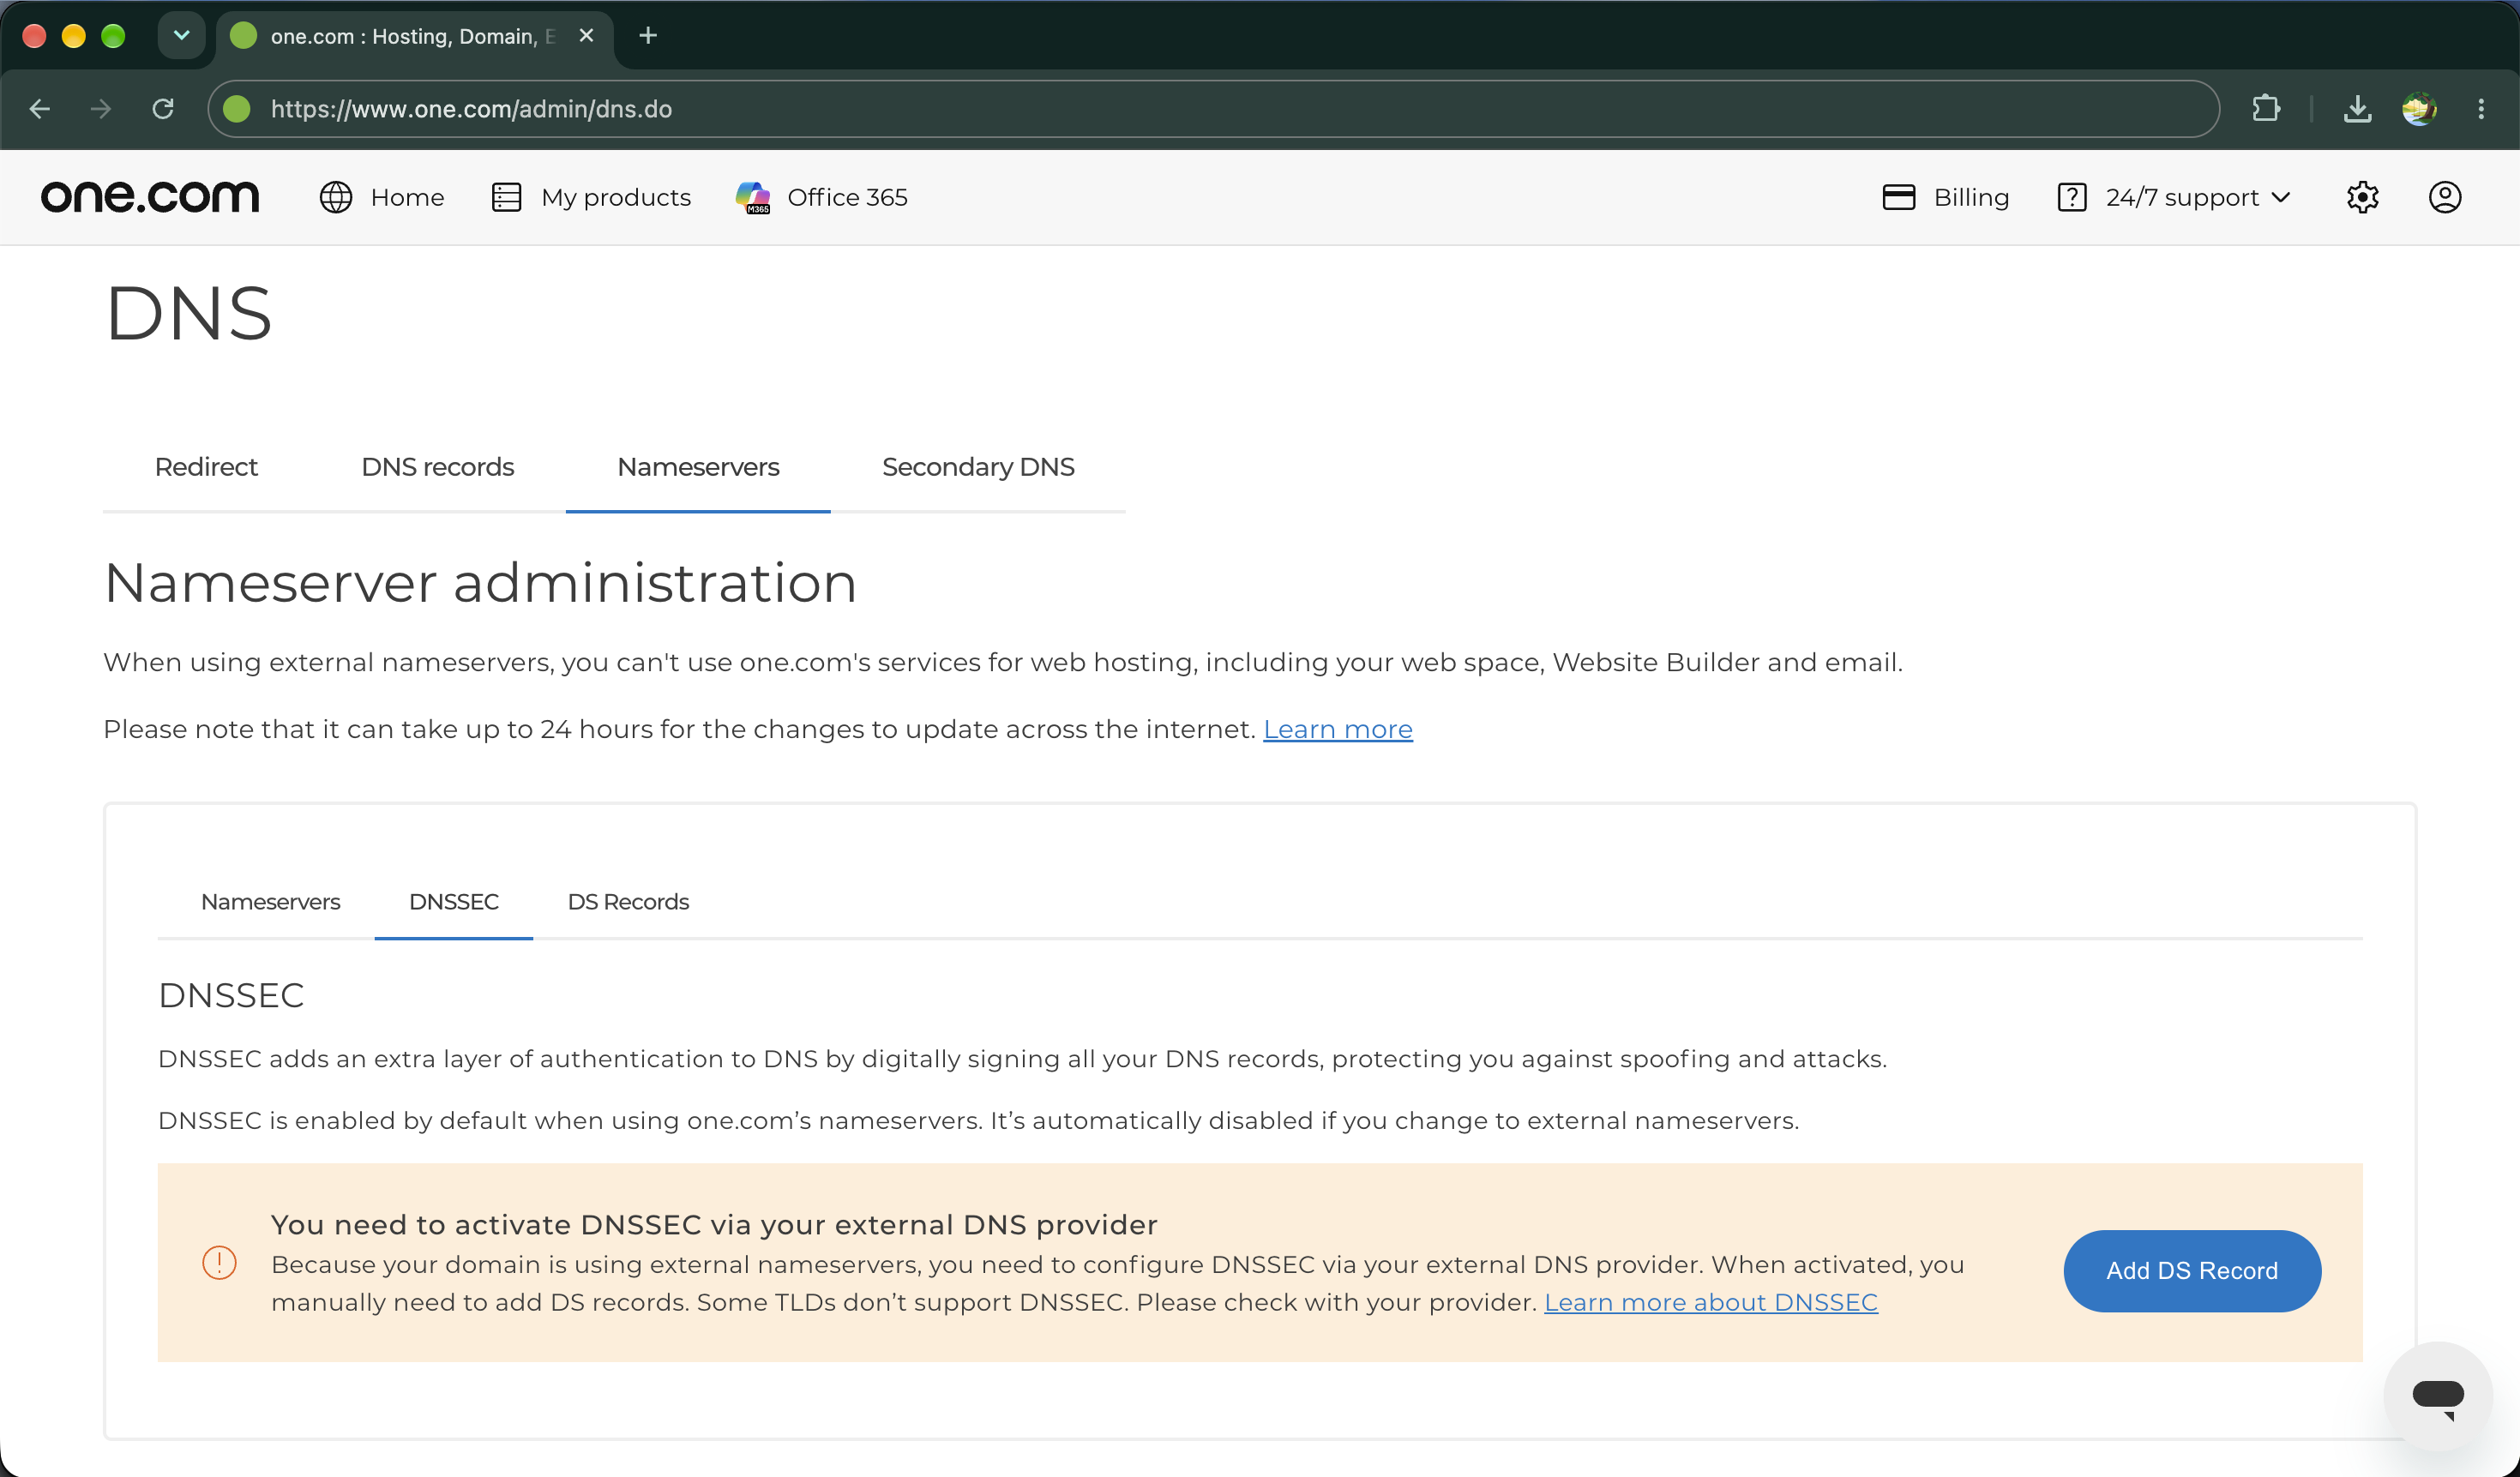Click the Add DS Record button
The width and height of the screenshot is (2520, 1477).
[2192, 1271]
